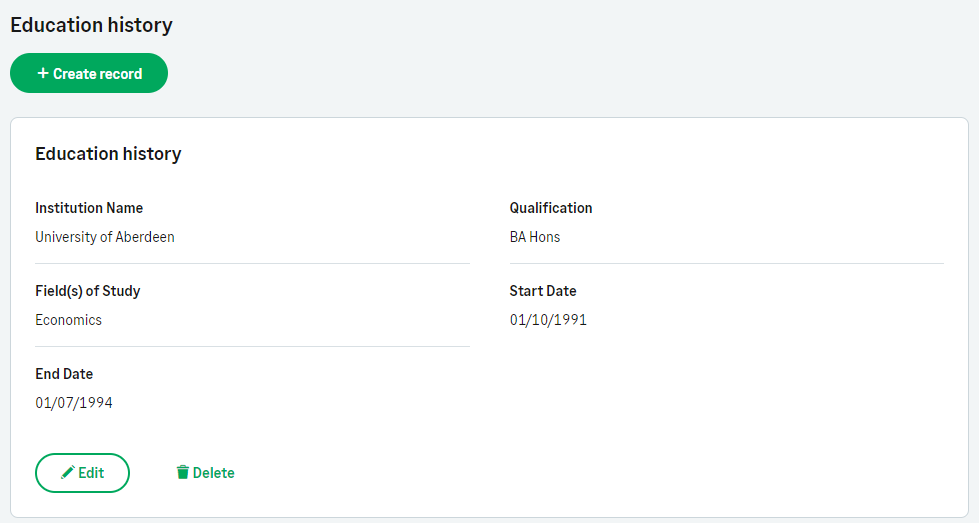Viewport: 979px width, 523px height.
Task: Select the BA Hons qualification value
Action: [x=535, y=237]
